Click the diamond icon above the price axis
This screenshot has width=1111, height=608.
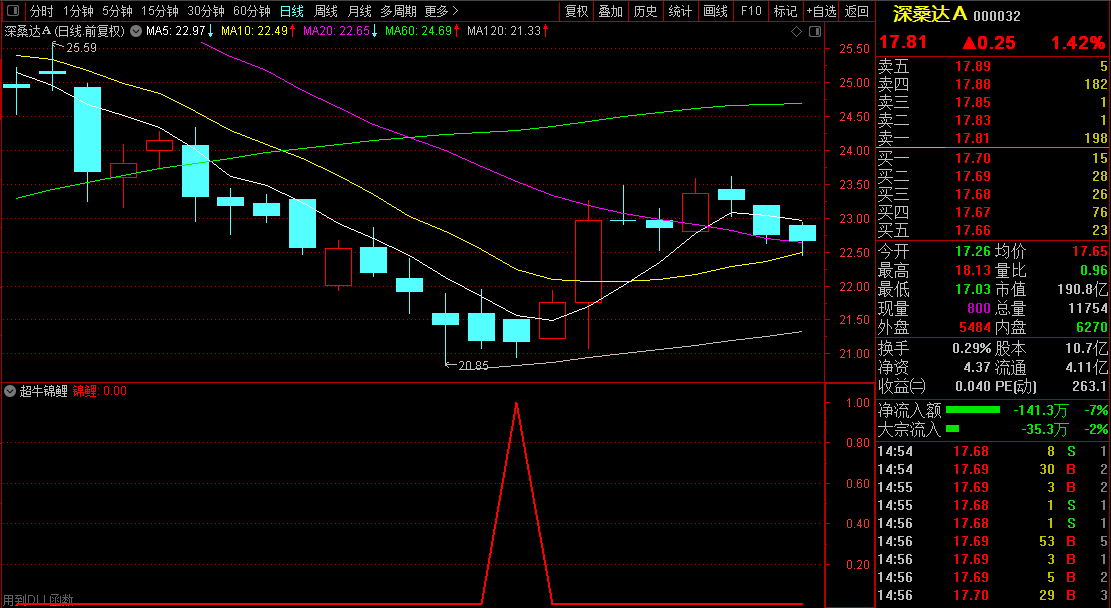pos(796,32)
